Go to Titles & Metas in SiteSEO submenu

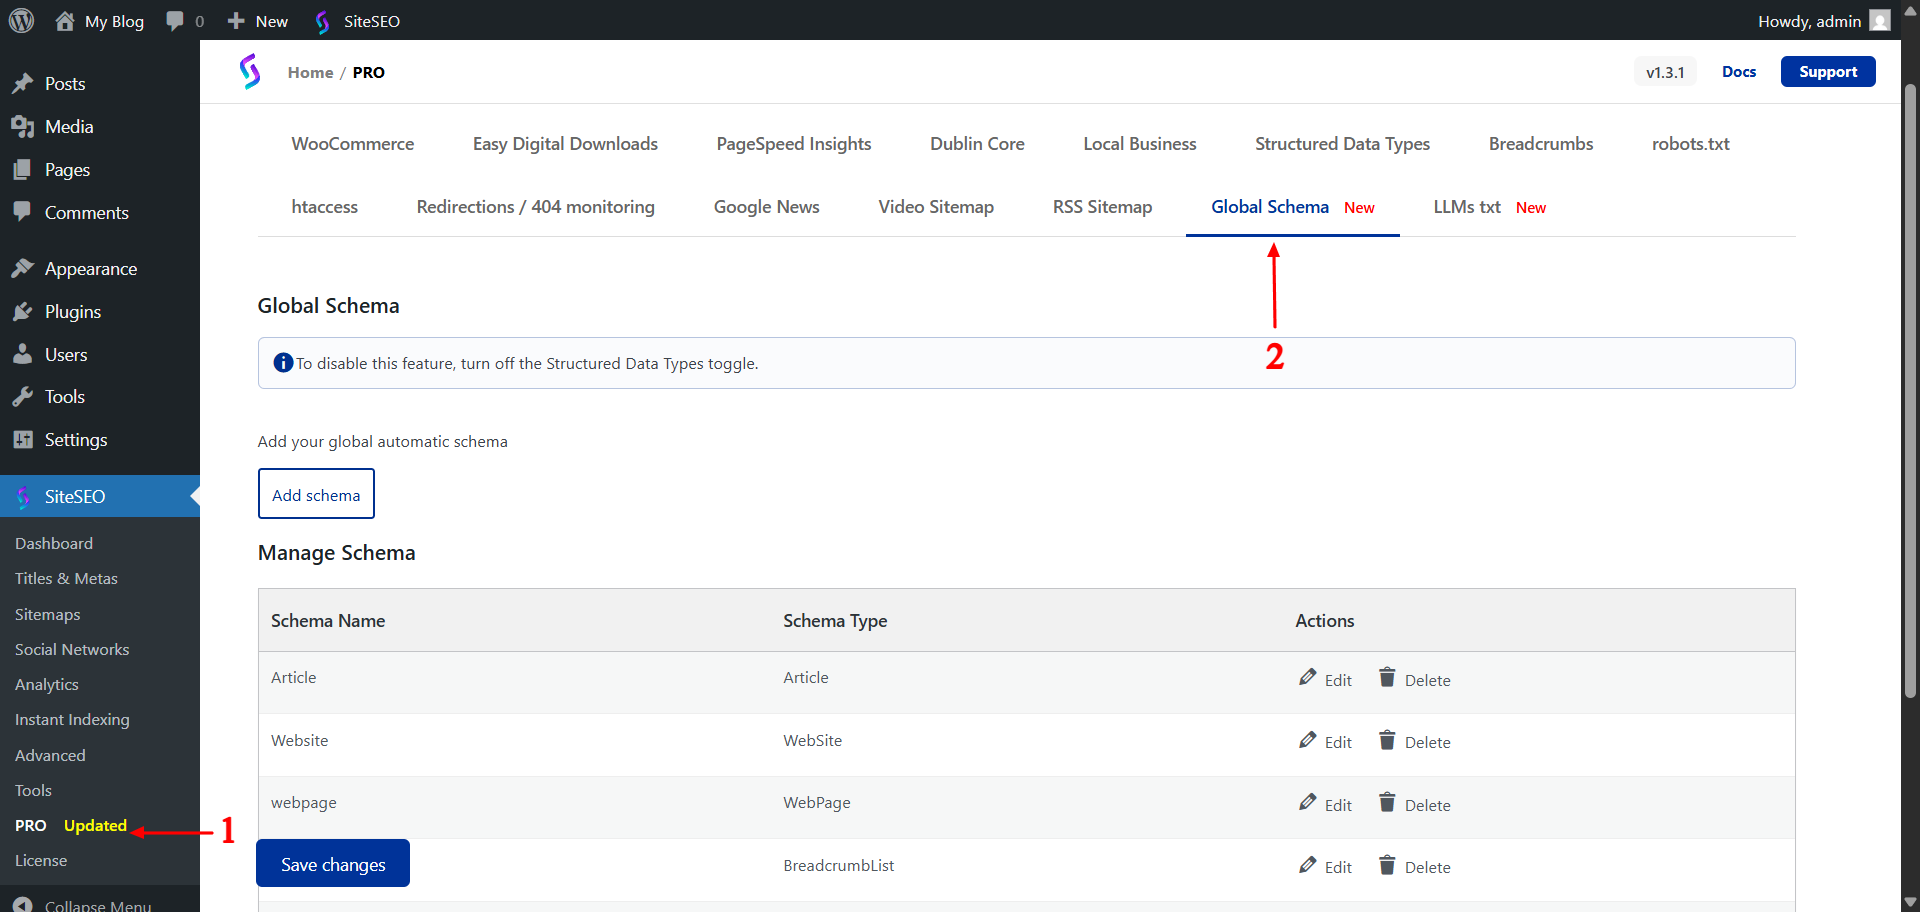coord(66,579)
